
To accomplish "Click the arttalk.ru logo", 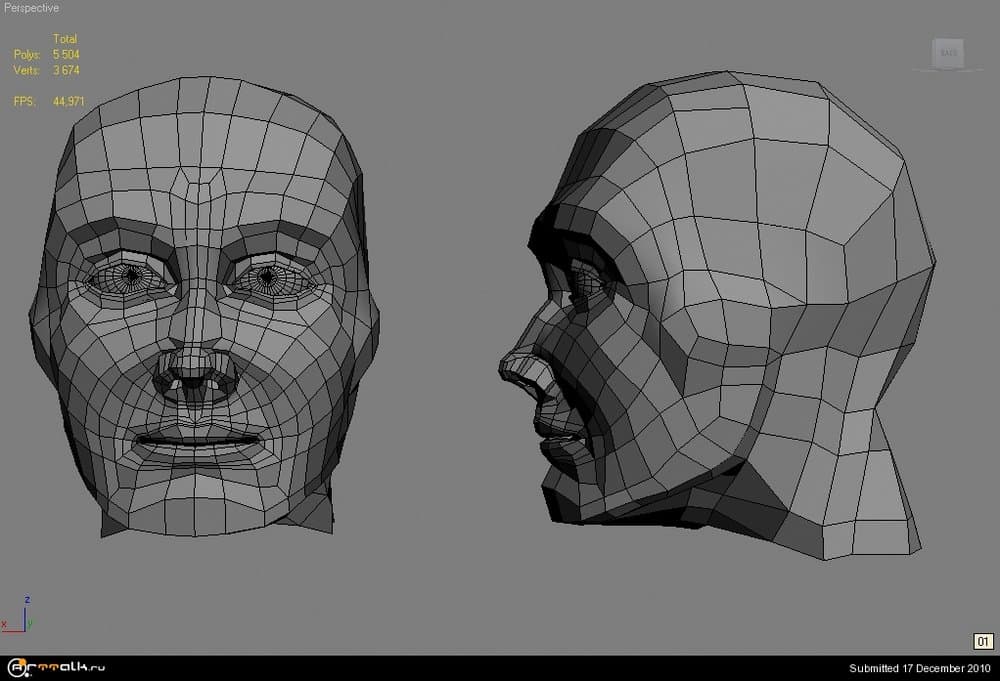I will 56,668.
